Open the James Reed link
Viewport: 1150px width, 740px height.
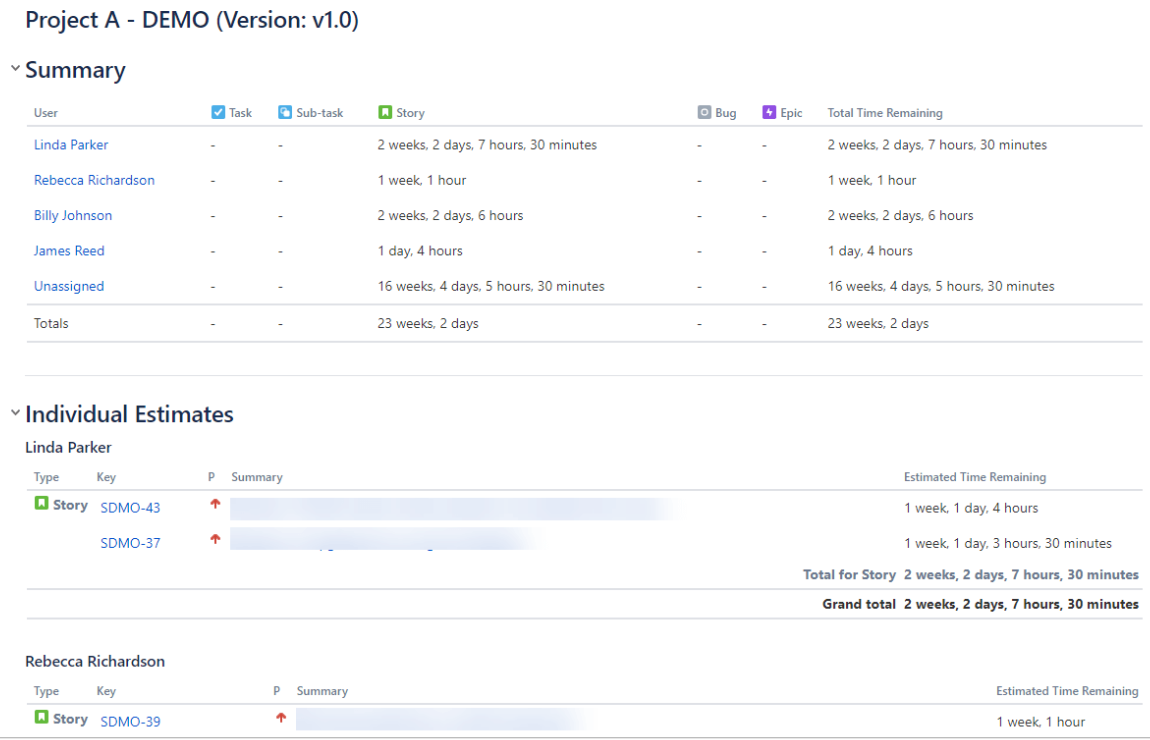coord(69,250)
